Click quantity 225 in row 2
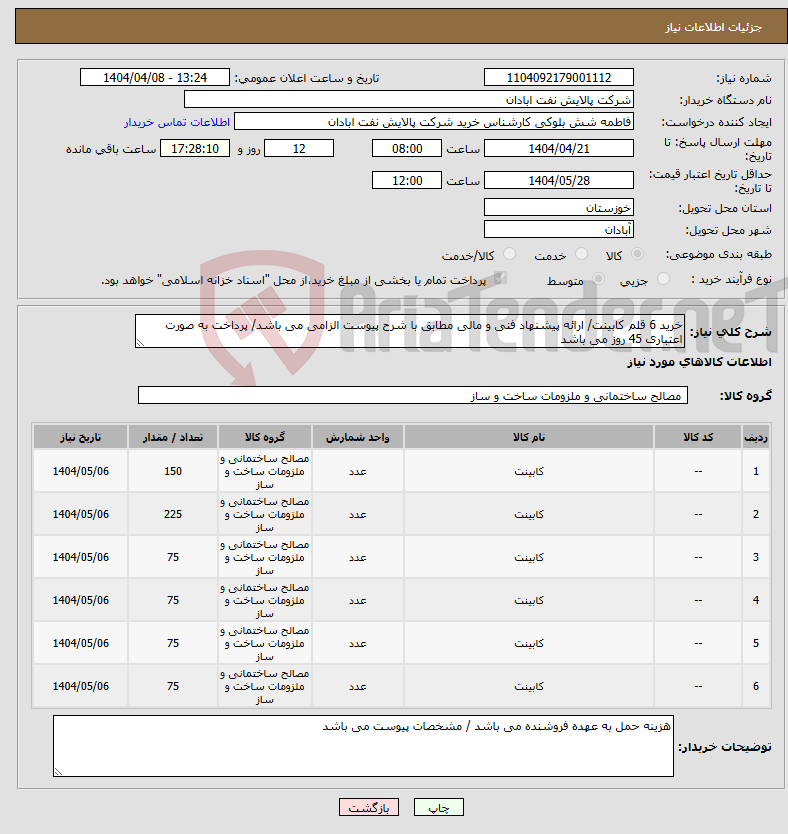 [173, 514]
